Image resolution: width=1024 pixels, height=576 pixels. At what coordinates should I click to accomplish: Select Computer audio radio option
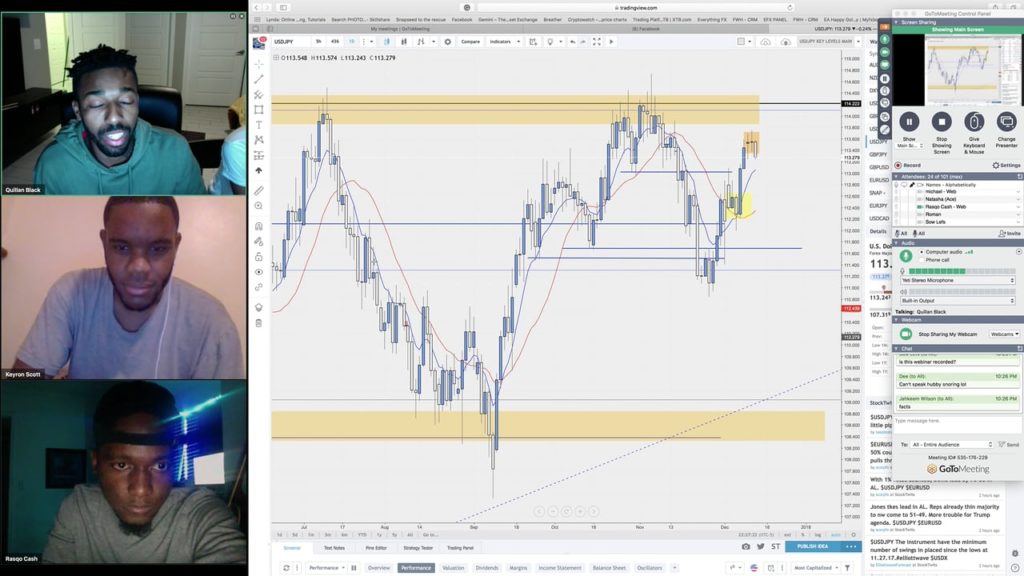[921, 251]
